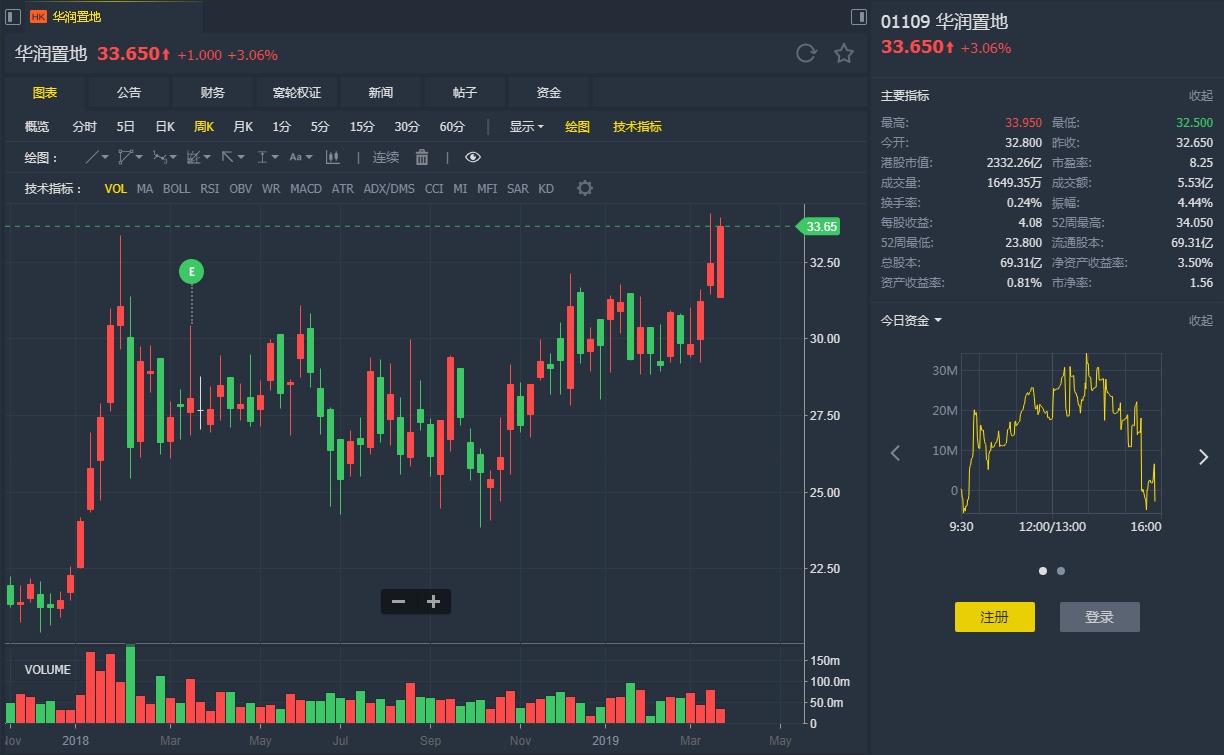Click the 登录 login button
Screen dimensions: 1224x755
click(x=1099, y=617)
